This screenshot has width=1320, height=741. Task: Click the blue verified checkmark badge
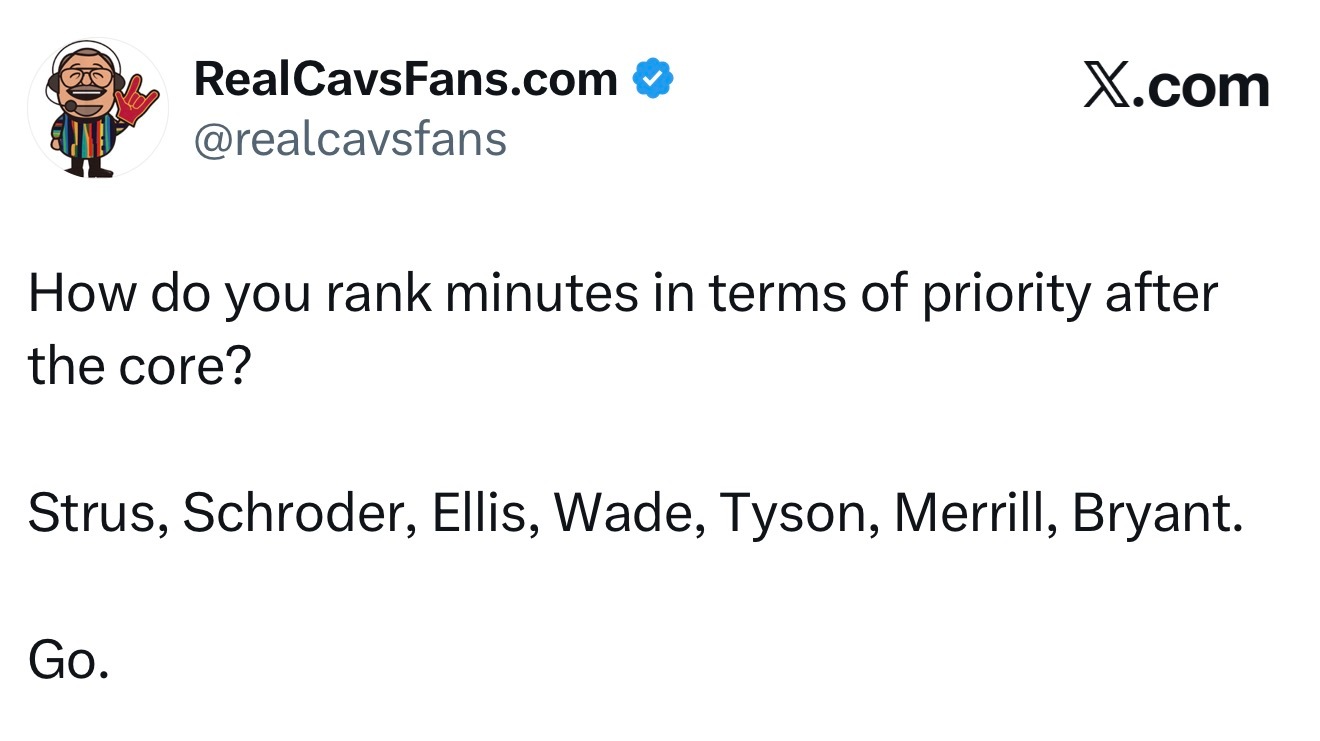[651, 80]
